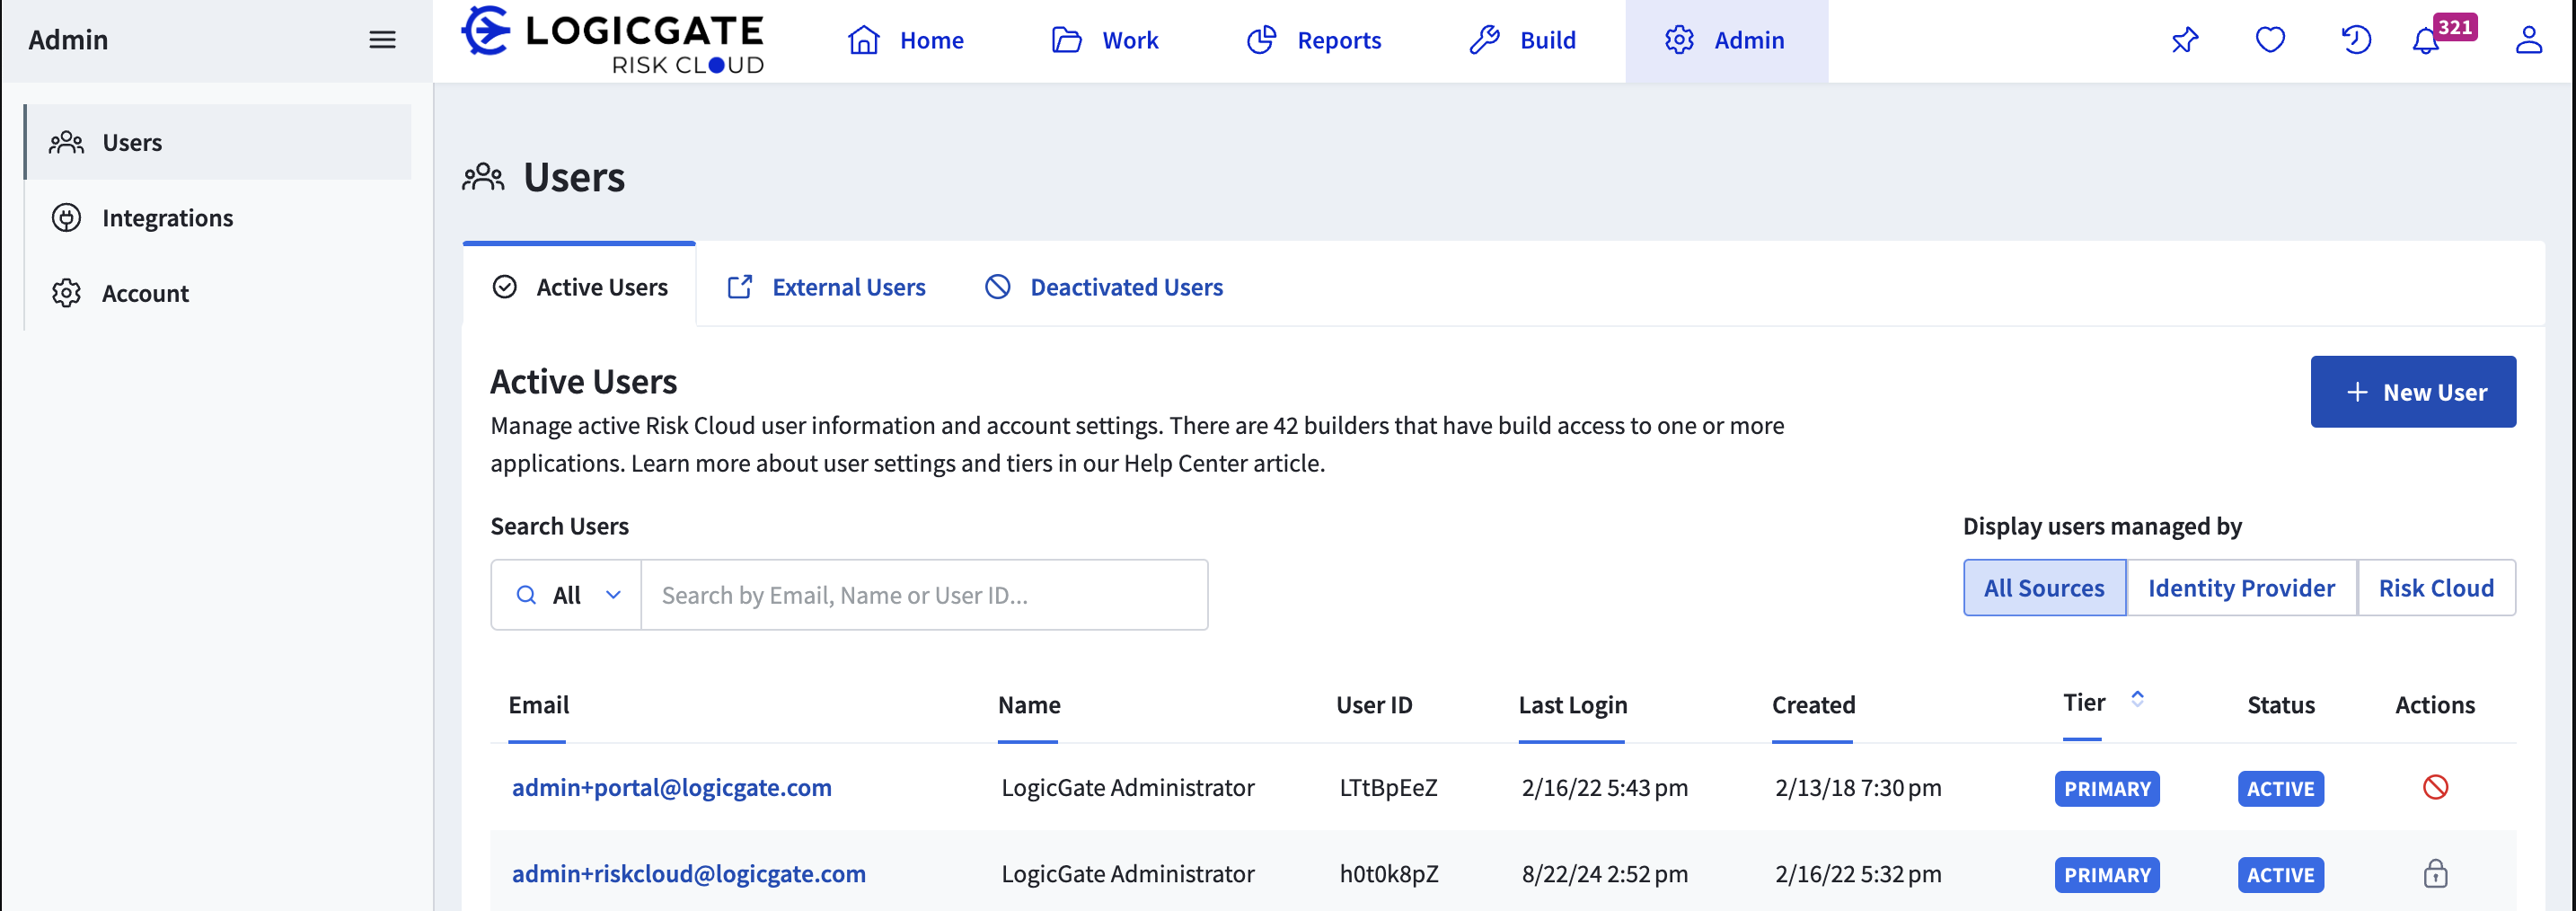
Task: Click the 321 notification count badge
Action: (x=2455, y=27)
